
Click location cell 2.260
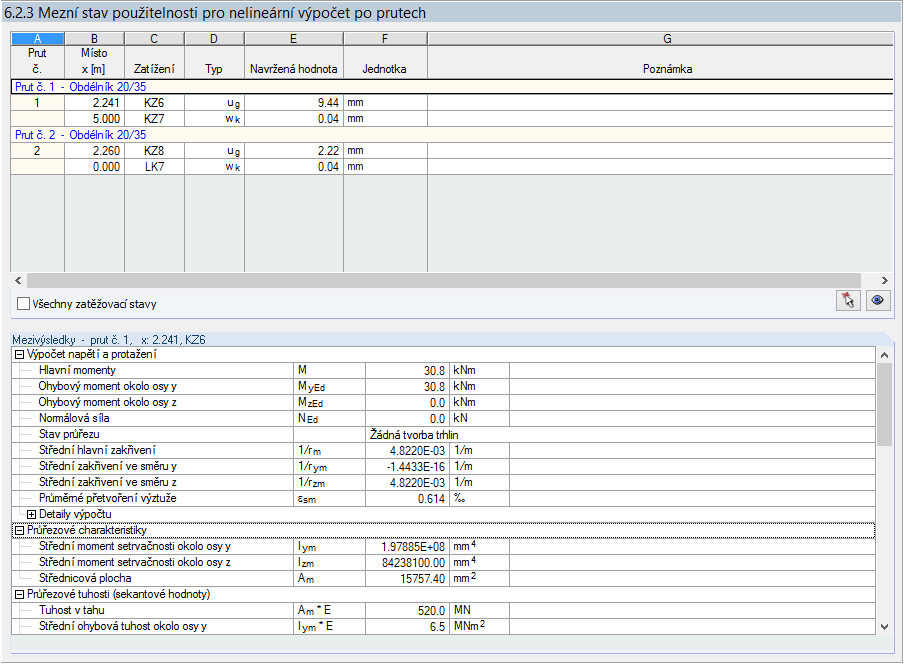point(95,151)
